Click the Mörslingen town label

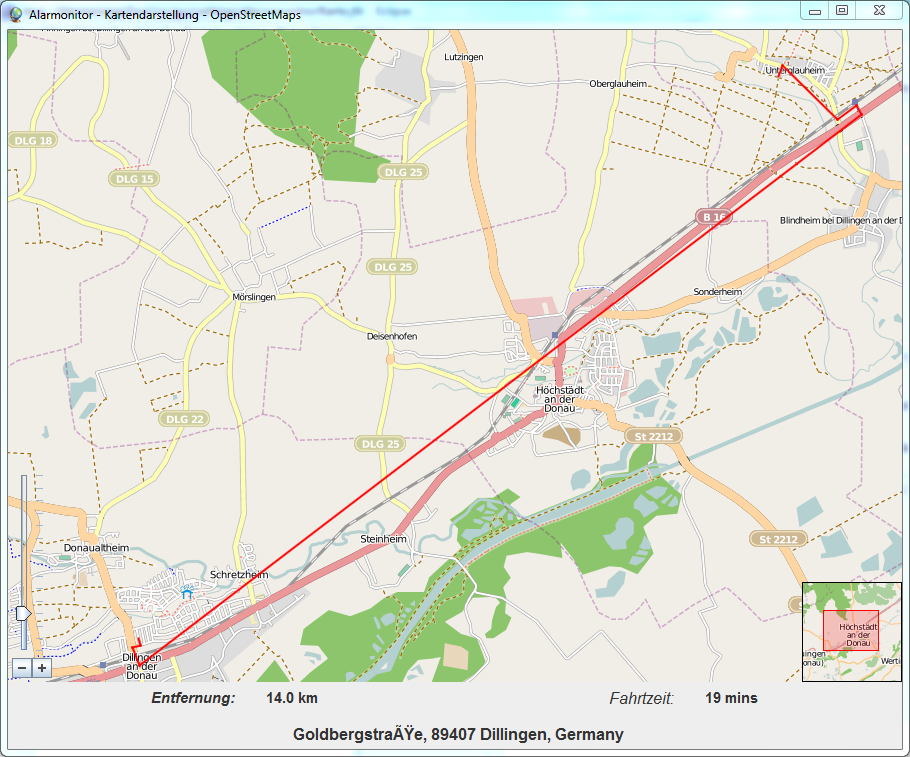(x=252, y=299)
